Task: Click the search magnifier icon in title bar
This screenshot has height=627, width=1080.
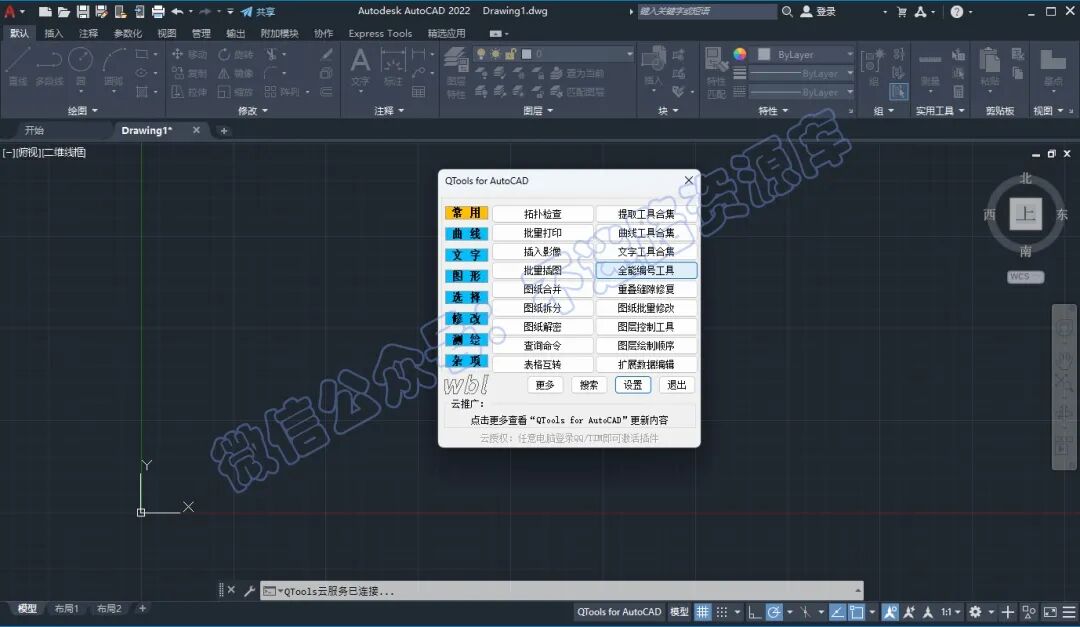Action: click(x=787, y=12)
